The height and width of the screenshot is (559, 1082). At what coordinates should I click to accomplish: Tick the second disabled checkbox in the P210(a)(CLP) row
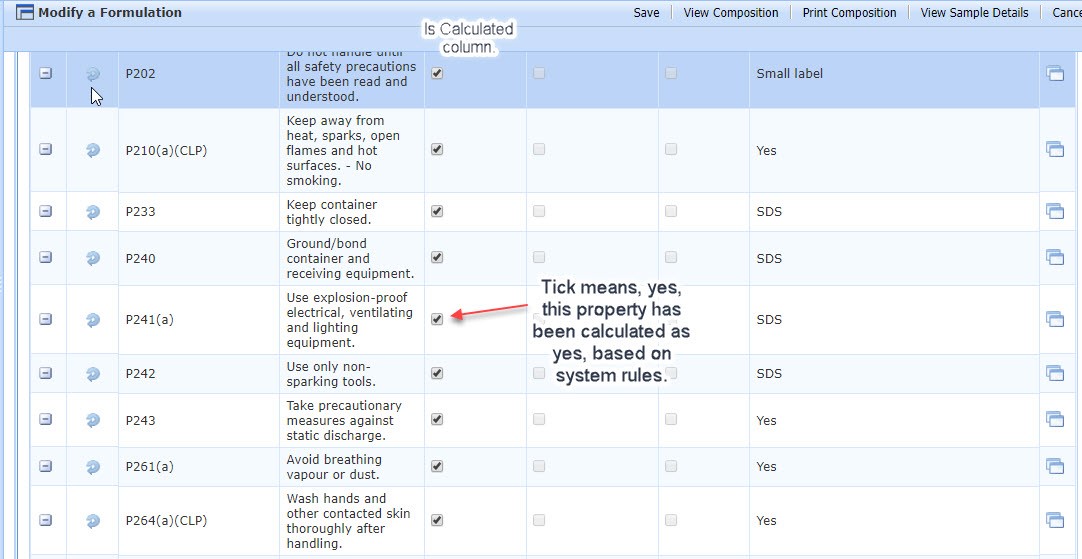pos(671,149)
